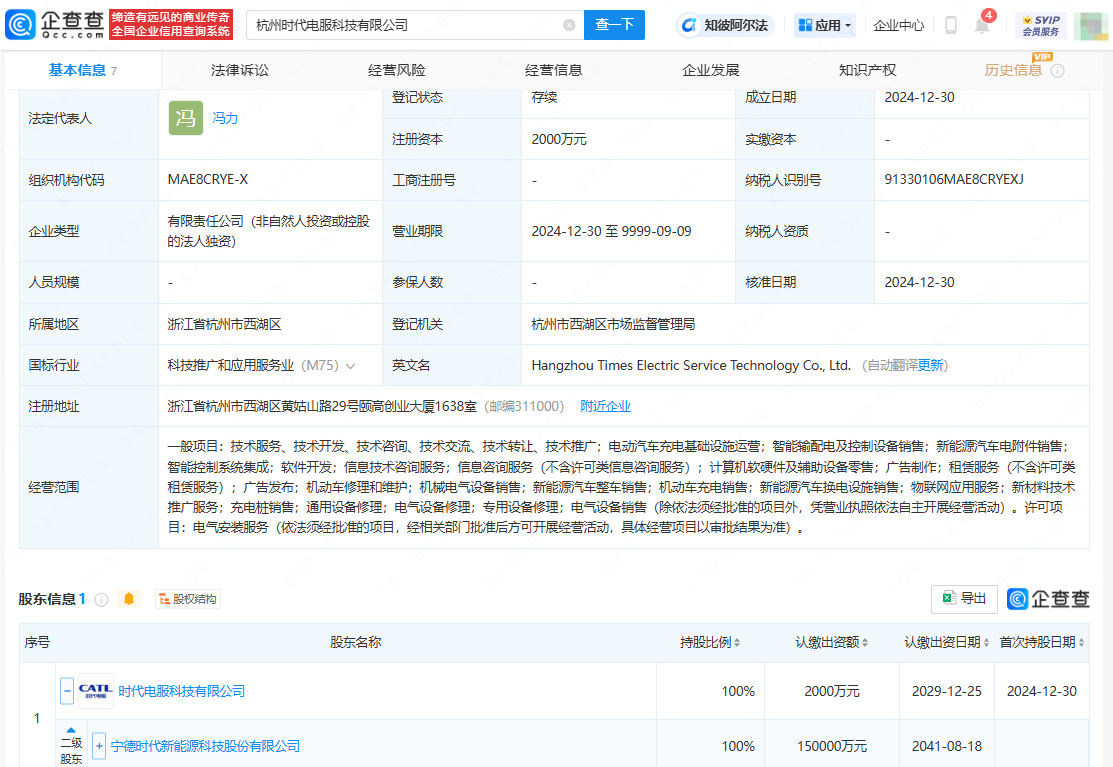Screen dimensions: 1113x767
Task: Click the orange shareholder alert bell
Action: coord(128,599)
